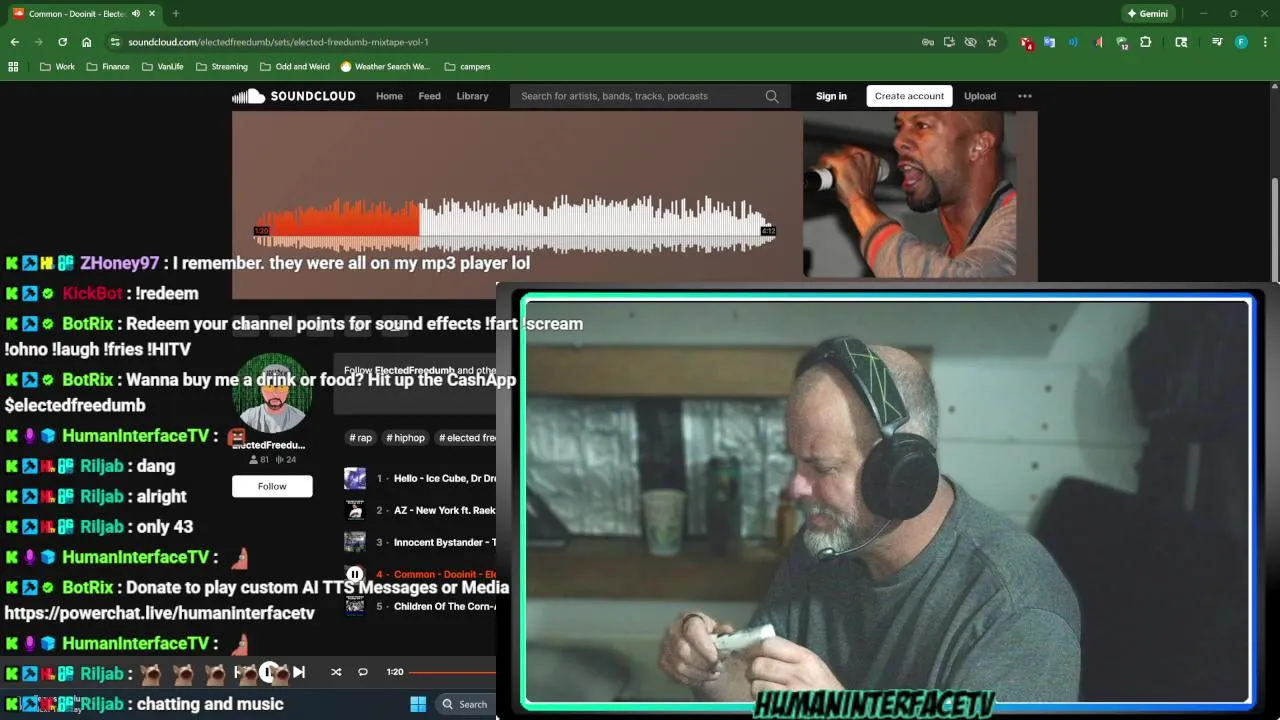Image resolution: width=1280 pixels, height=720 pixels.
Task: Go to SoundCloud Library tab
Action: 472,96
